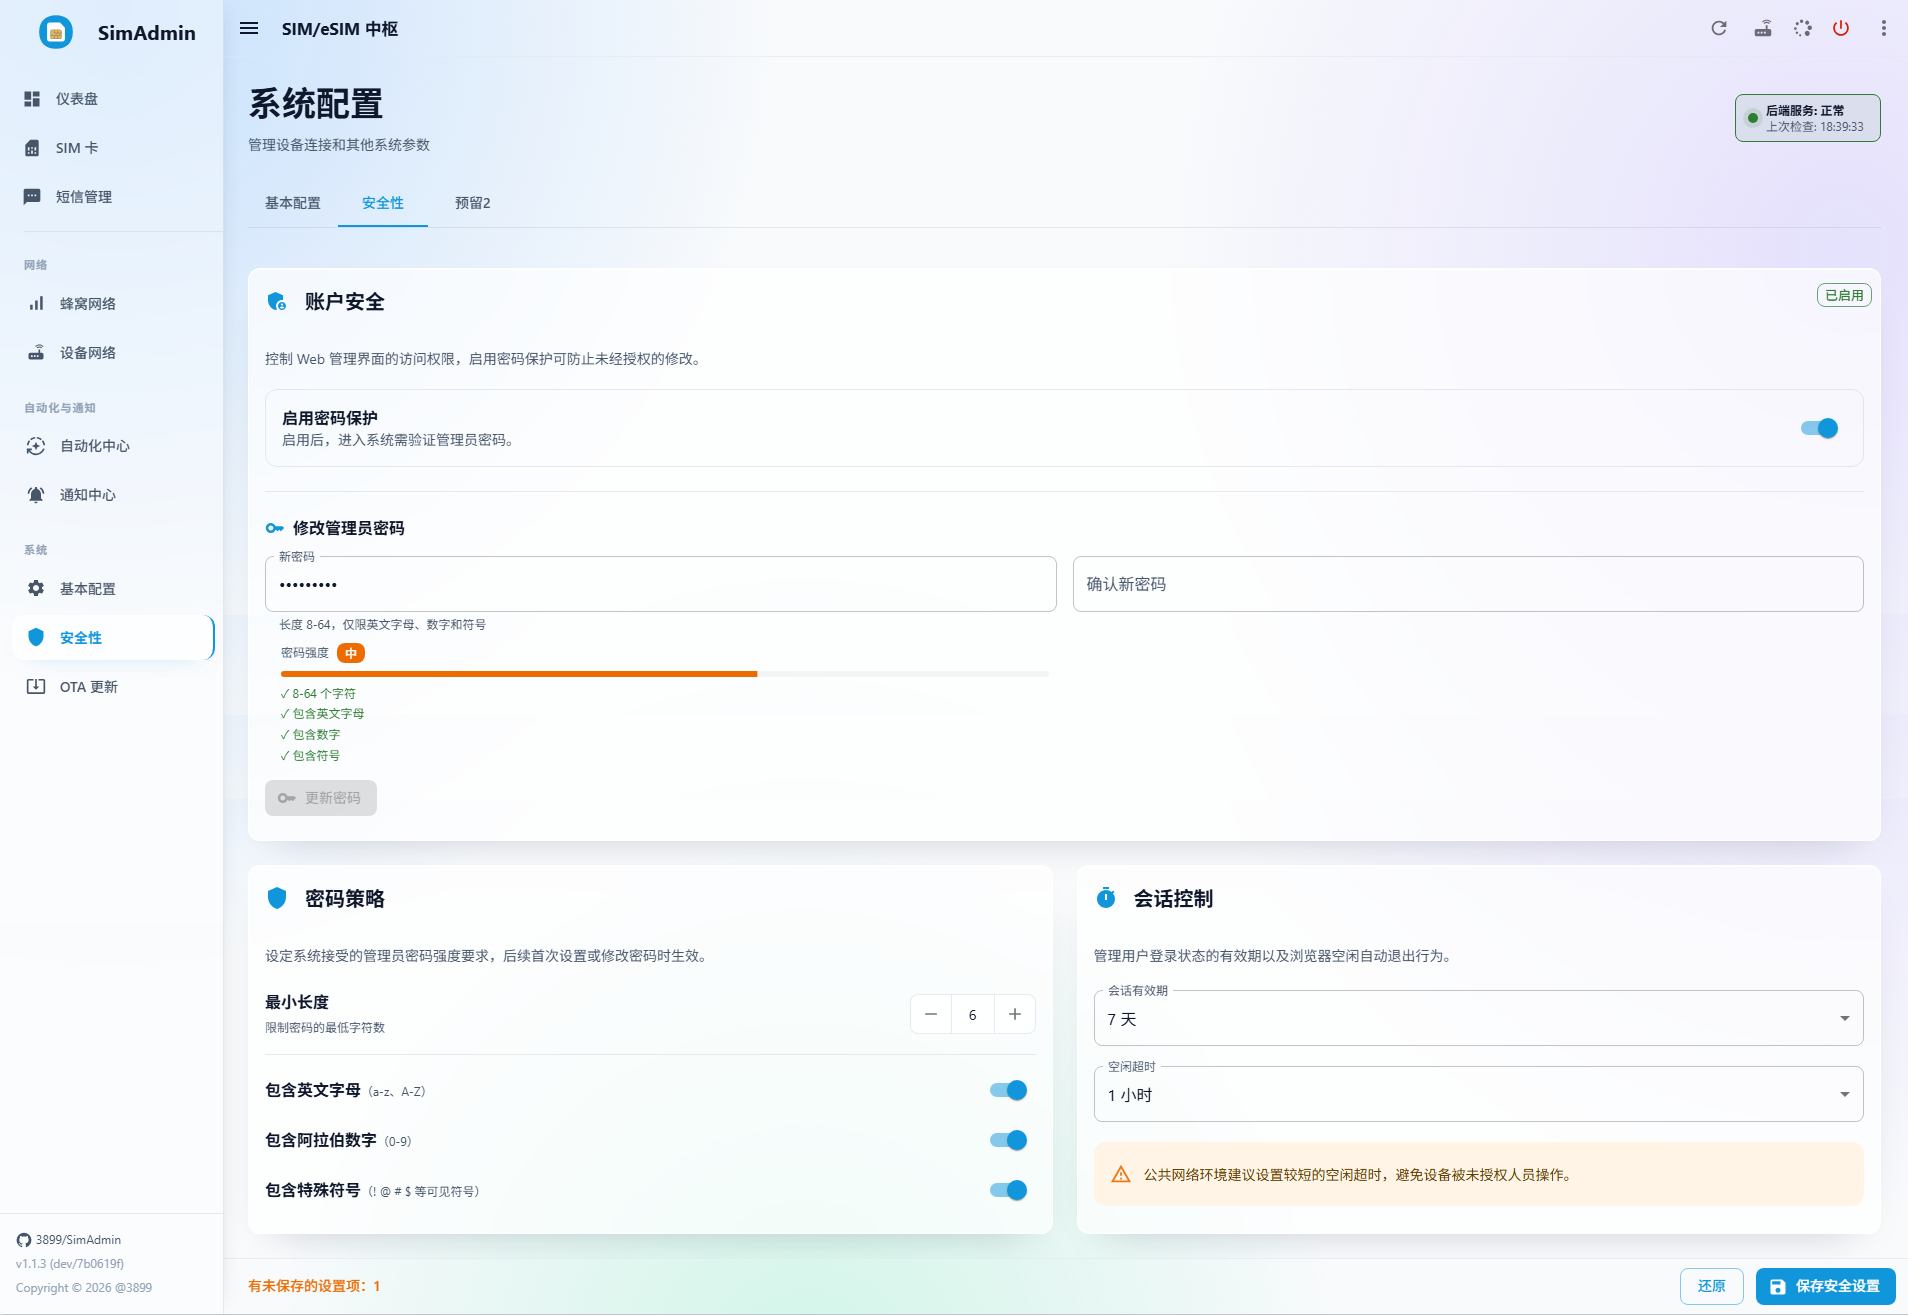Toggle 包含英文字母 requirement switch

[1008, 1090]
